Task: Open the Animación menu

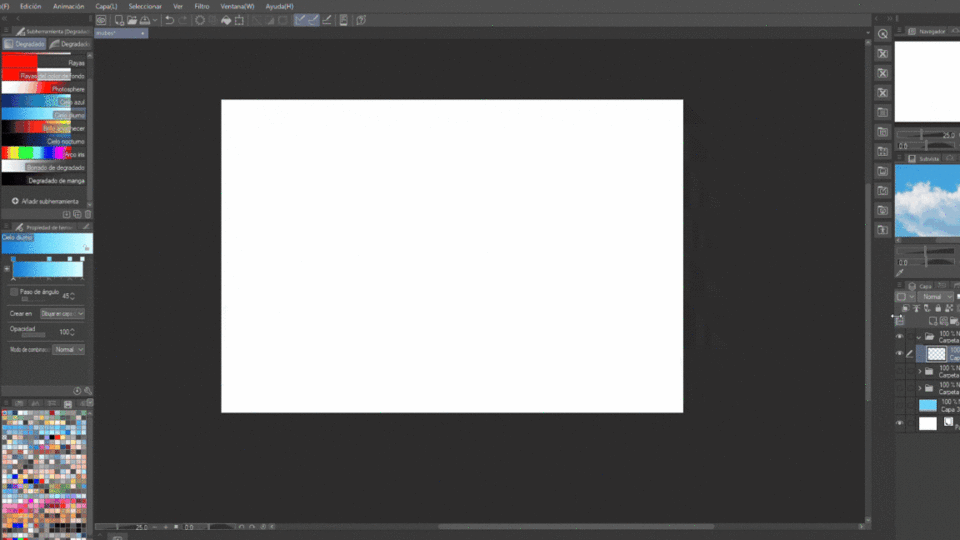Action: pos(69,6)
